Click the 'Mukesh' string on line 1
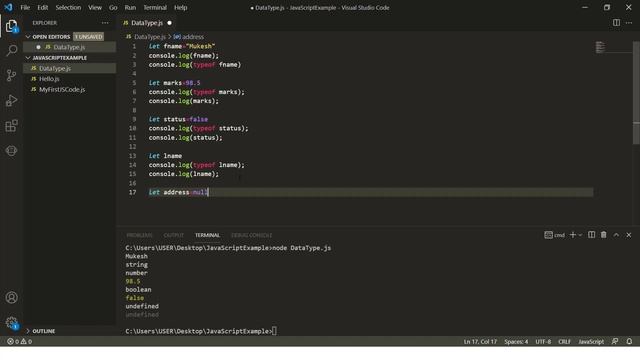The image size is (640, 360). click(200, 47)
